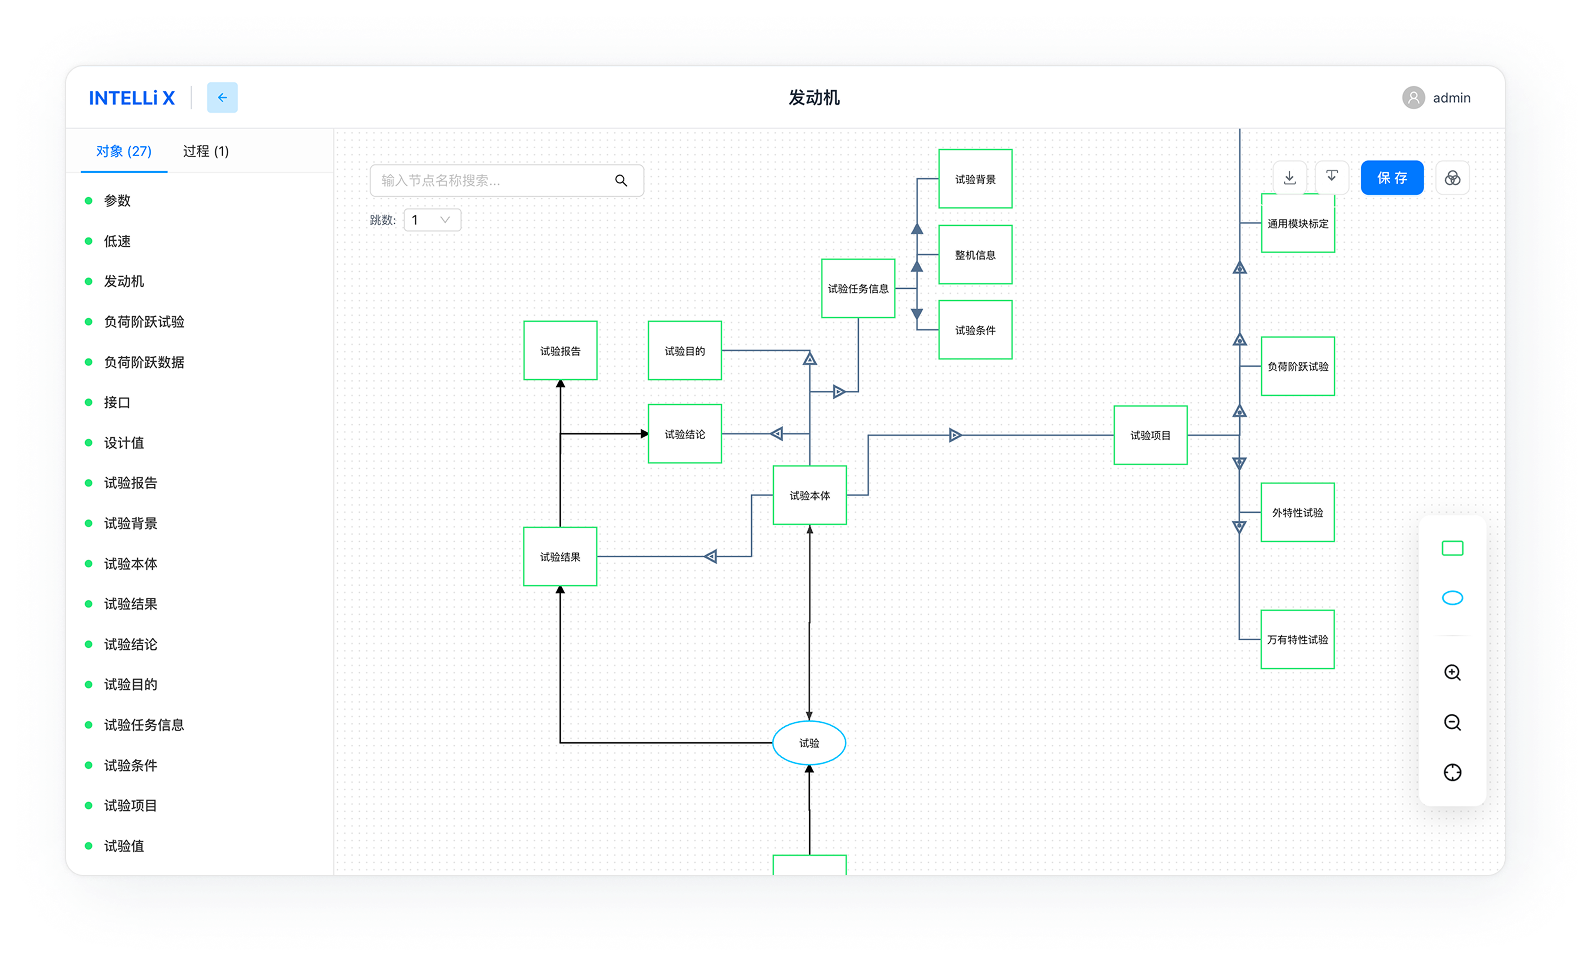Click the 试验 ellipse node on canvas

click(x=809, y=743)
